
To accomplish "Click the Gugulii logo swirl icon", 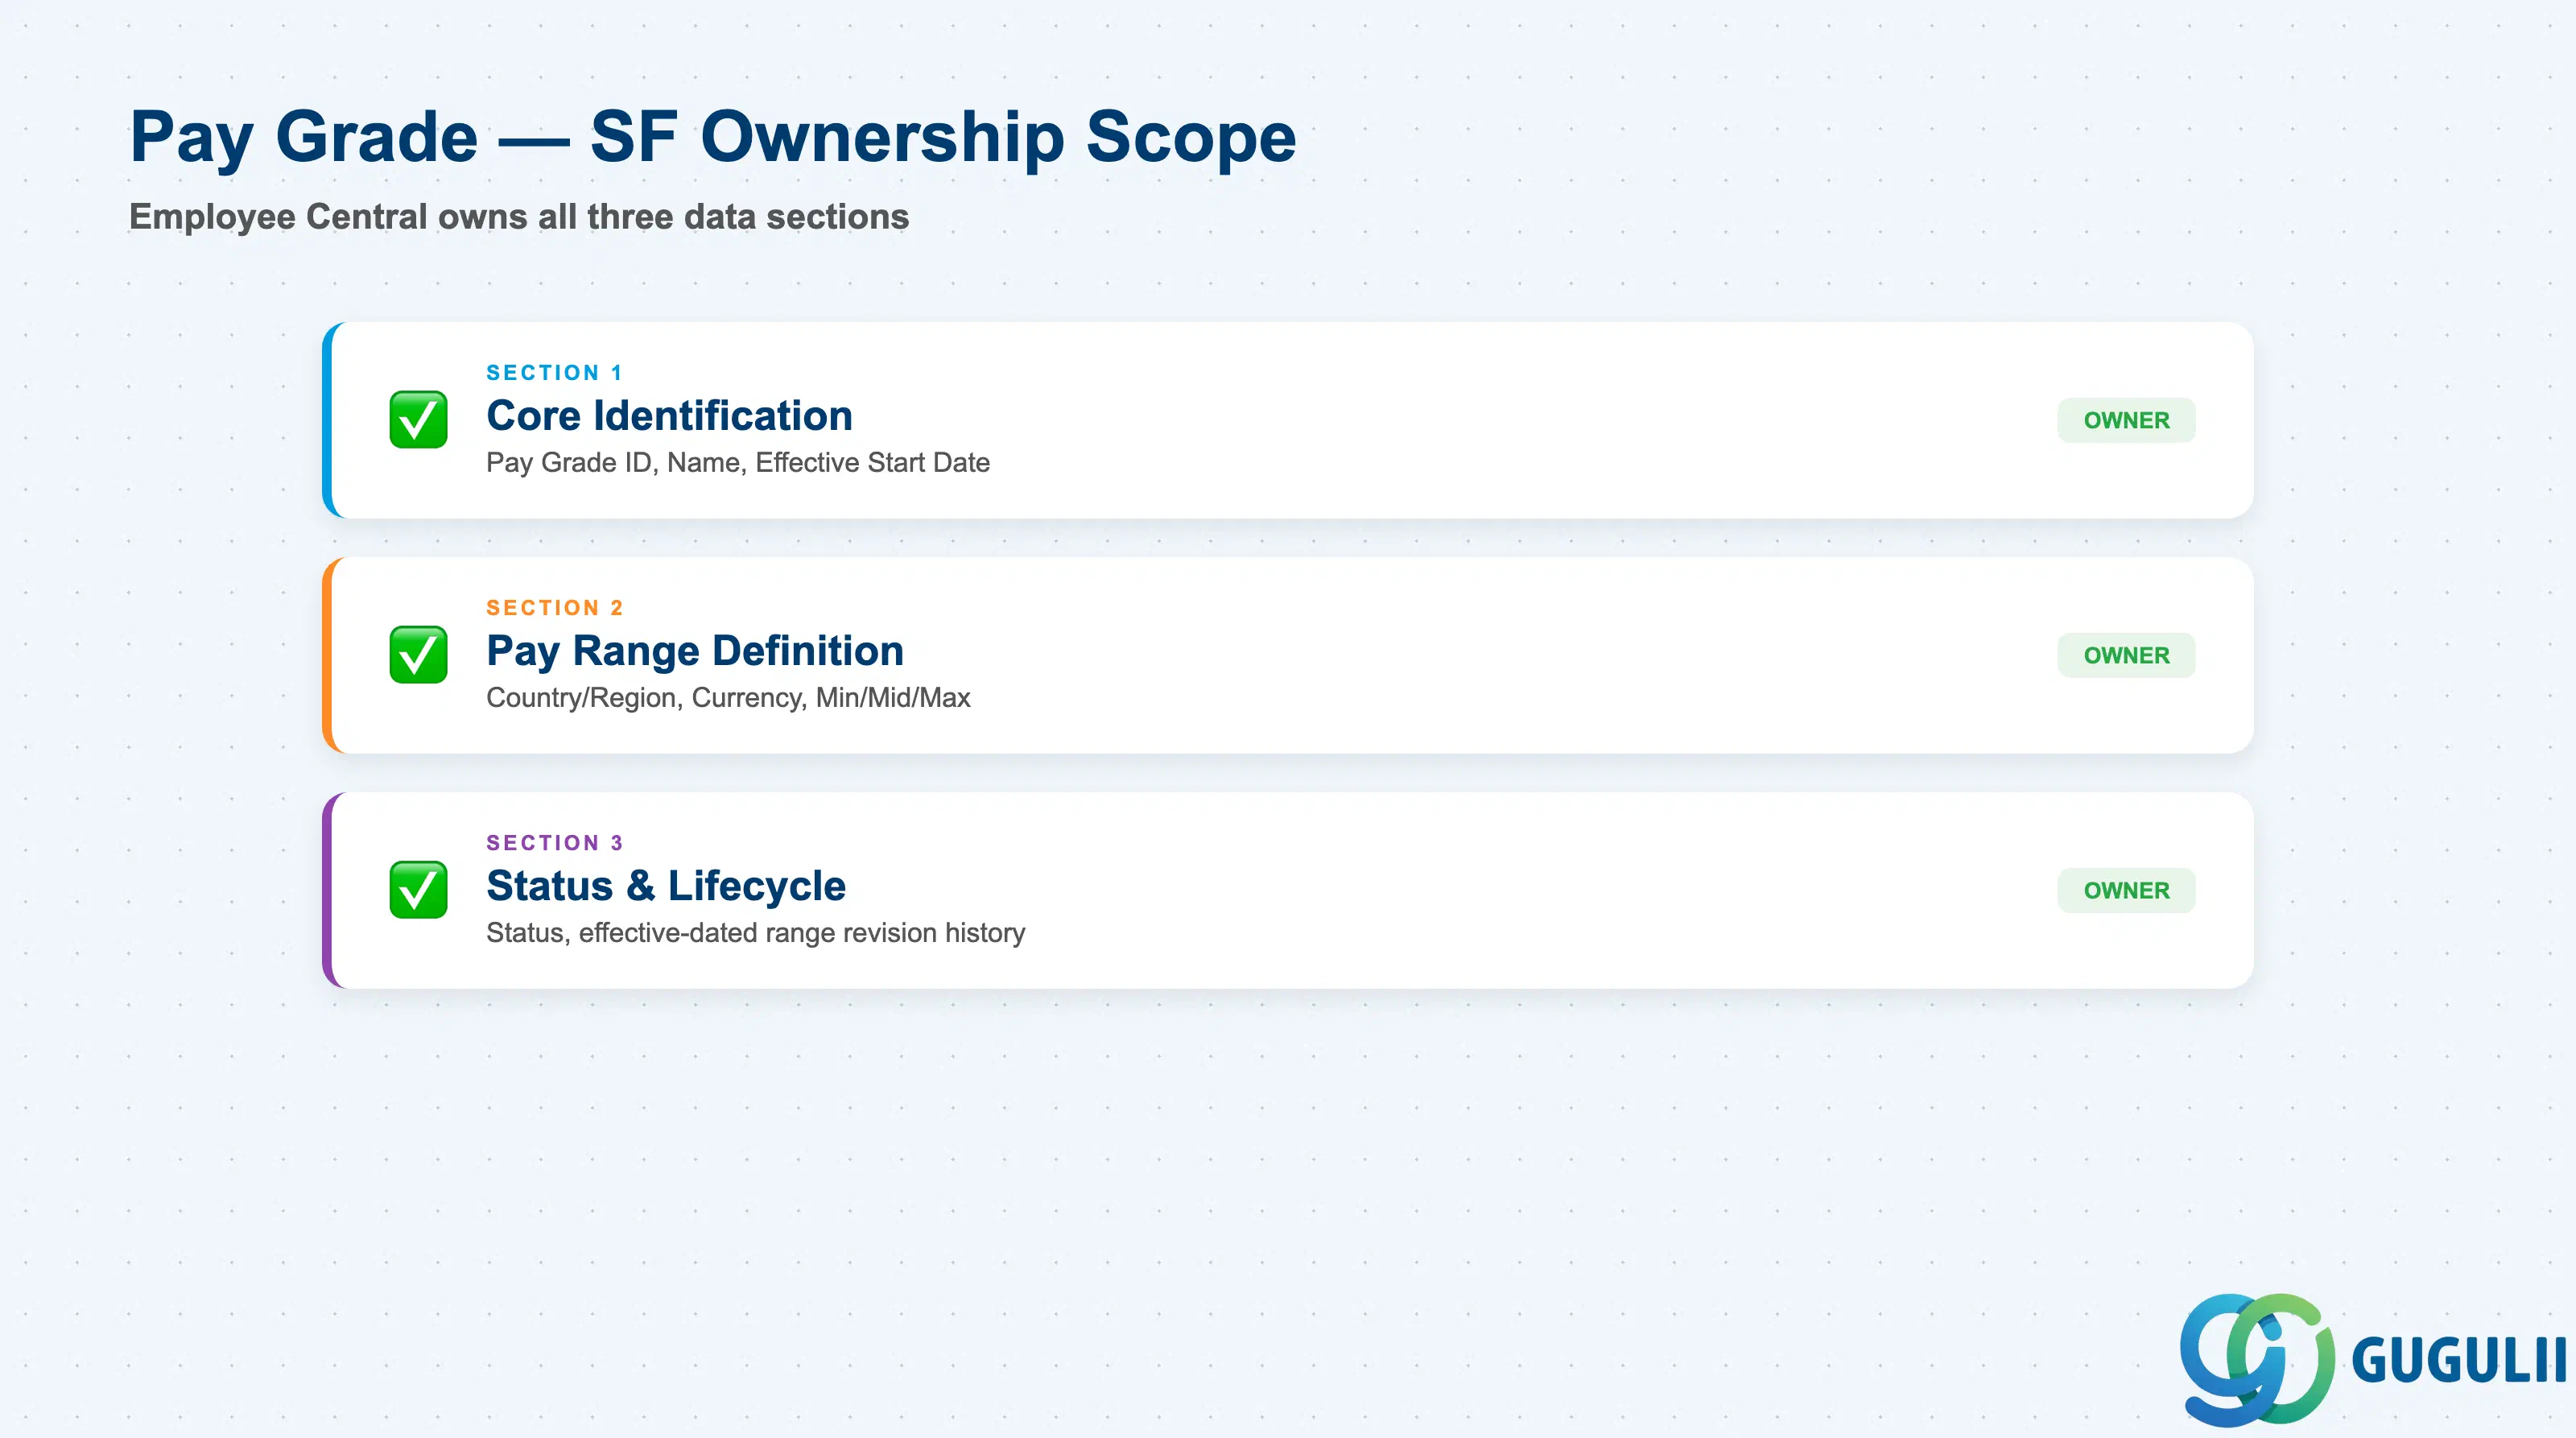I will click(2257, 1359).
